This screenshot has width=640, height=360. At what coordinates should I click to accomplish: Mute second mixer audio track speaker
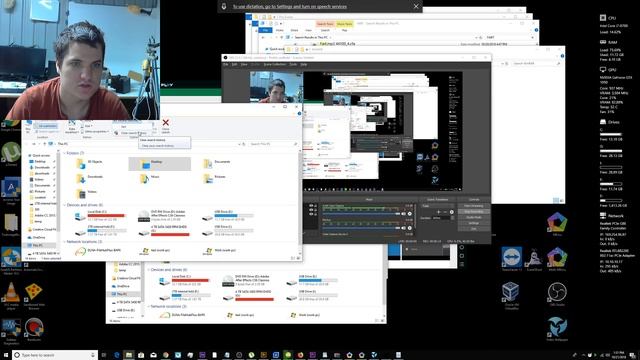pyautogui.click(x=404, y=228)
